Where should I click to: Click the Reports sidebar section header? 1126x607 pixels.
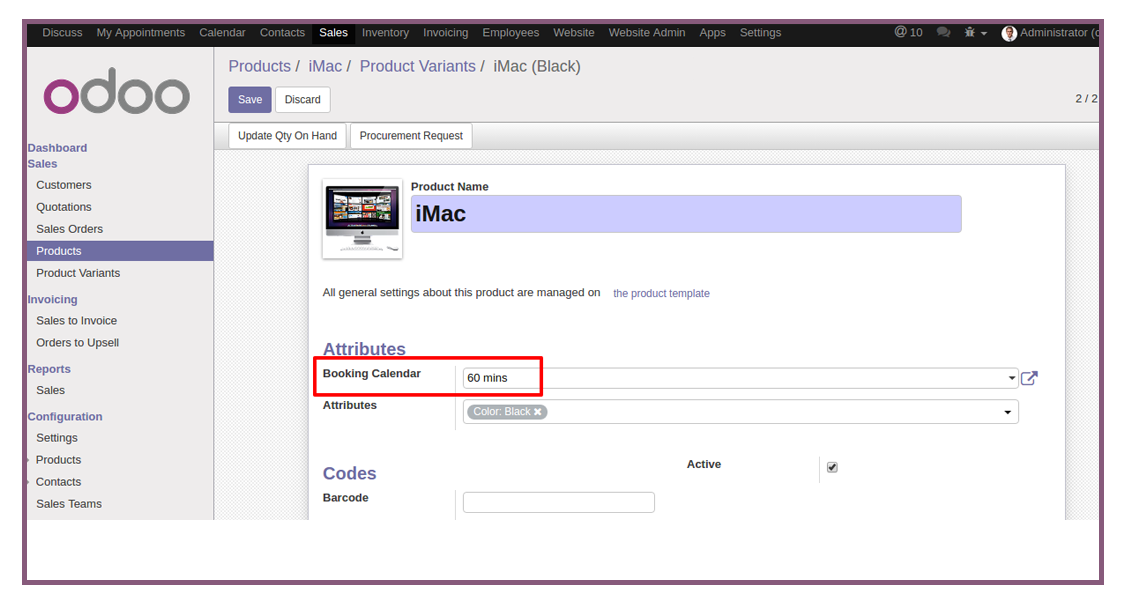tap(49, 369)
